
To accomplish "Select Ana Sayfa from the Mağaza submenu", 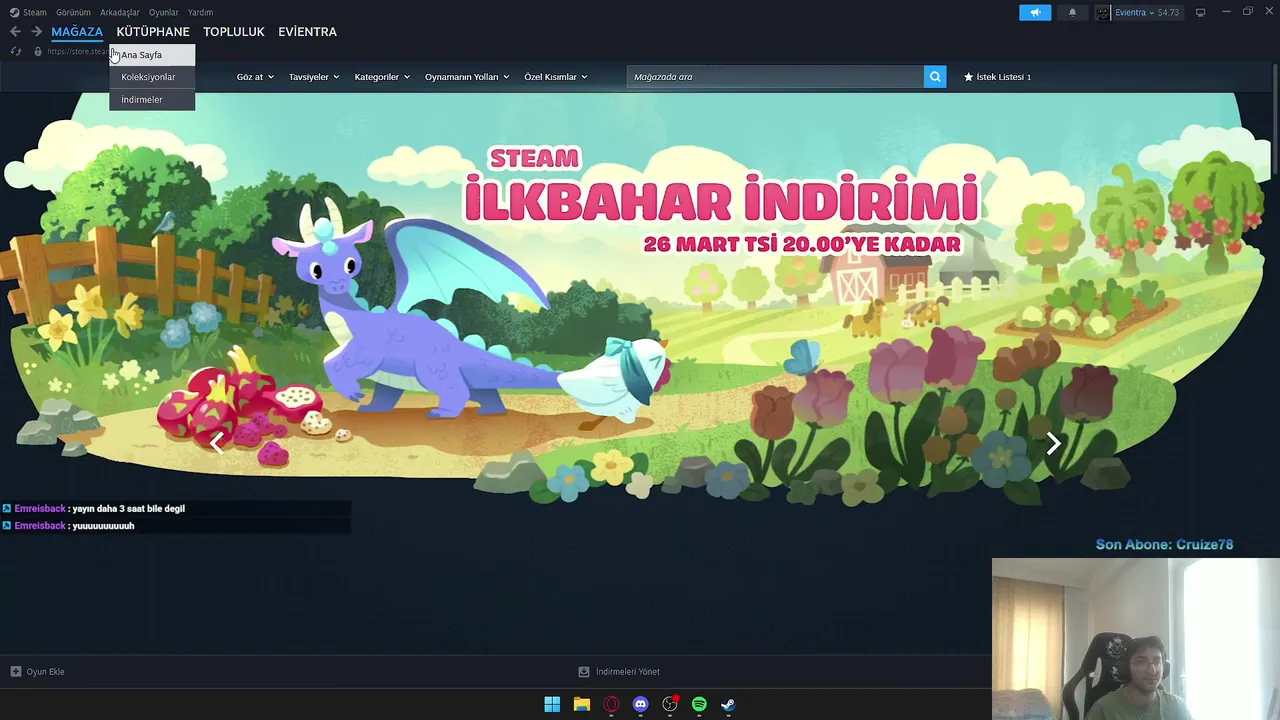I will coord(152,55).
